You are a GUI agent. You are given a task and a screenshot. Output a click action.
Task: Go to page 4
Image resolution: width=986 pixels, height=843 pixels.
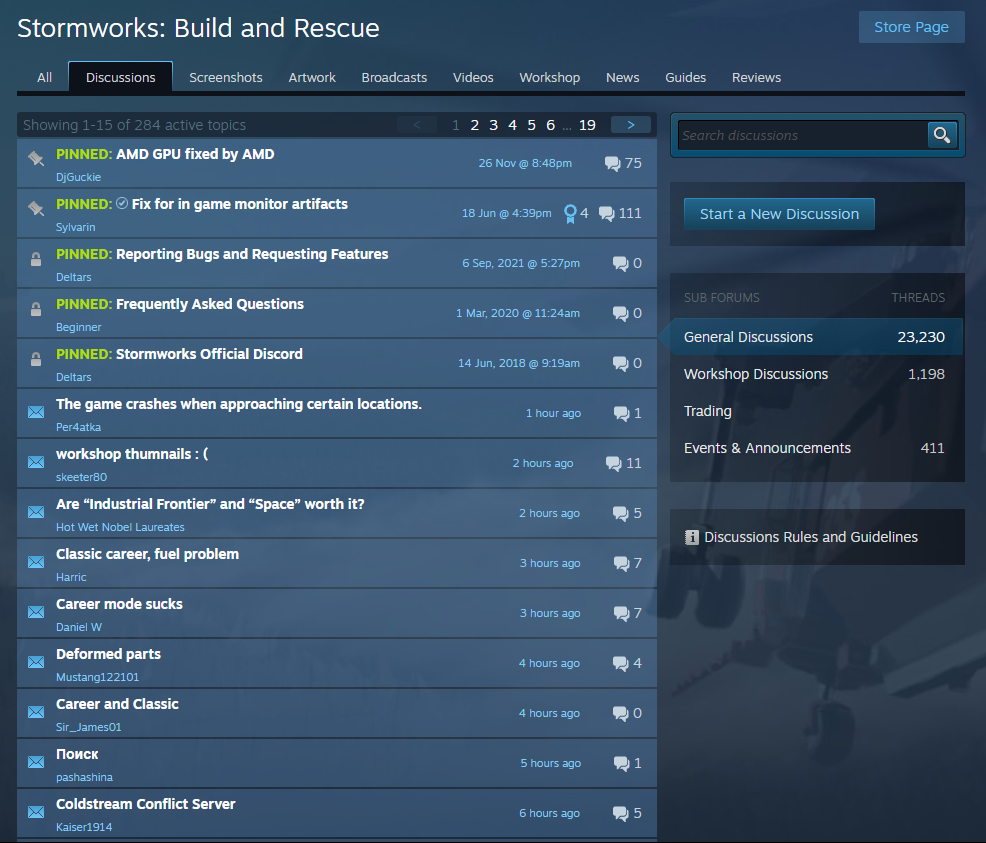click(512, 125)
